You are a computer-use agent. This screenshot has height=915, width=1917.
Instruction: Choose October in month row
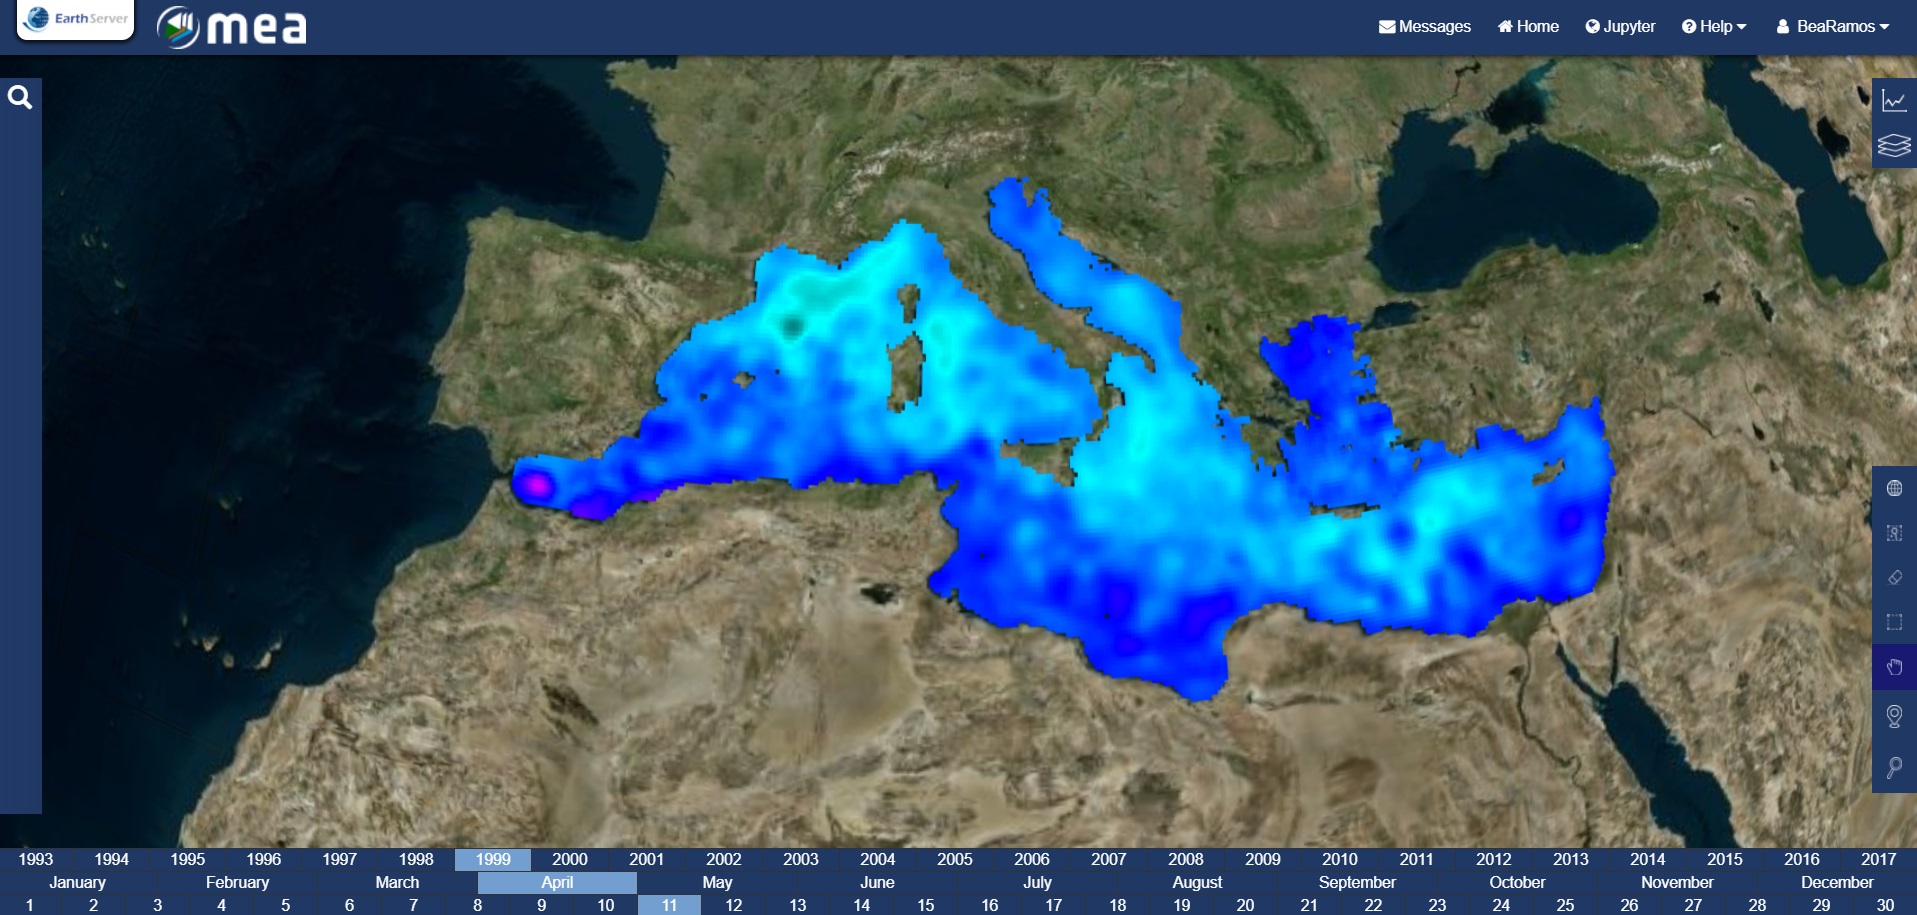coord(1518,882)
